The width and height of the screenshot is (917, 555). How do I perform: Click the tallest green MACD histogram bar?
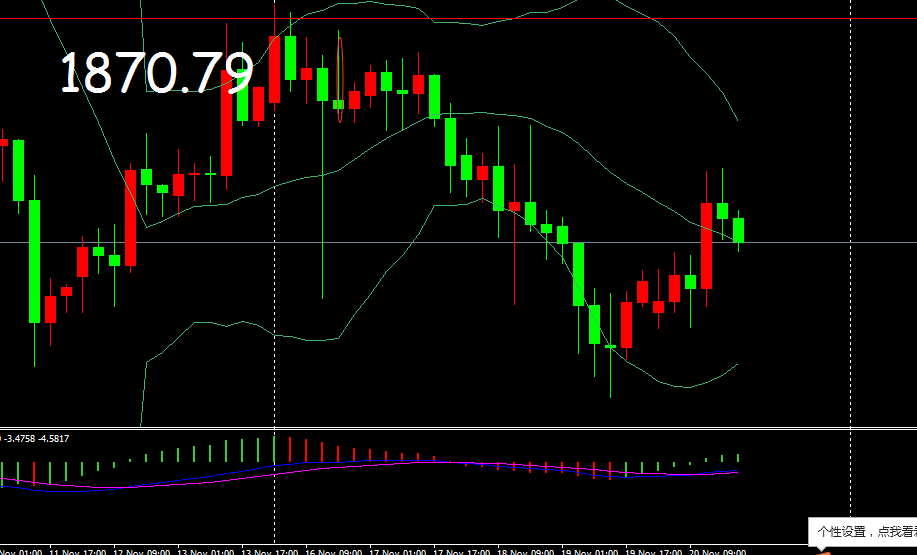point(274,450)
